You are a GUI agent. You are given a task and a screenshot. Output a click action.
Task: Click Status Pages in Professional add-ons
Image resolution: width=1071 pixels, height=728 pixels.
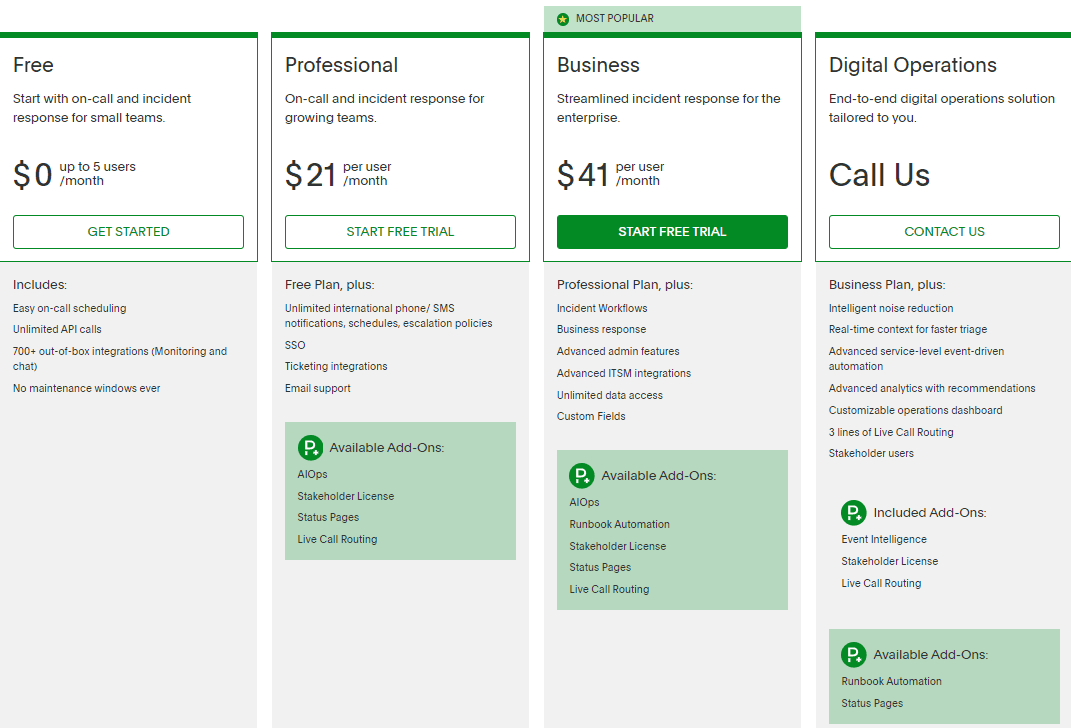[x=328, y=518]
